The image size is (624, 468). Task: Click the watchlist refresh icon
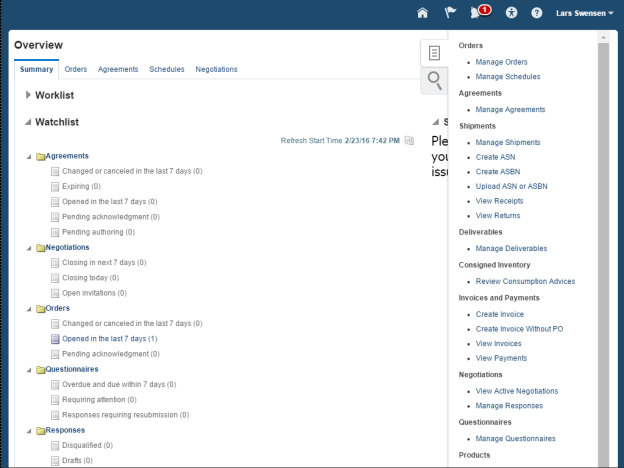tap(409, 141)
